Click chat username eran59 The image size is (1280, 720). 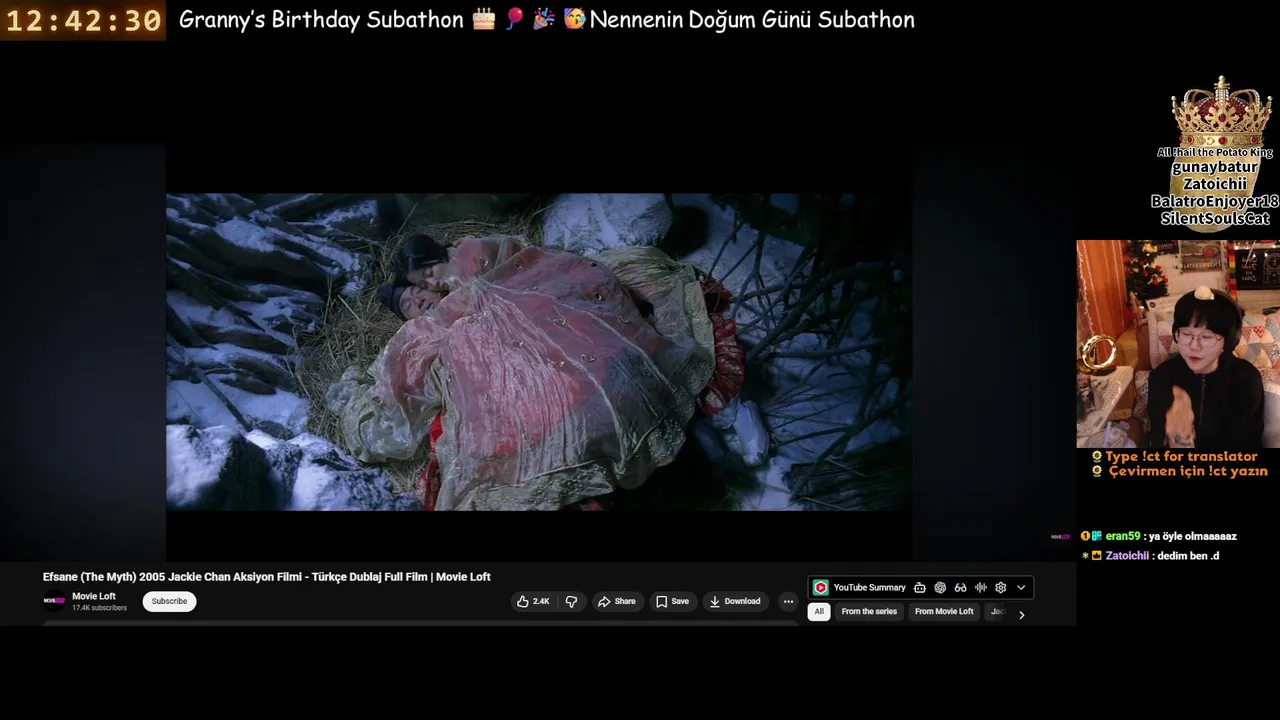pyautogui.click(x=1123, y=537)
